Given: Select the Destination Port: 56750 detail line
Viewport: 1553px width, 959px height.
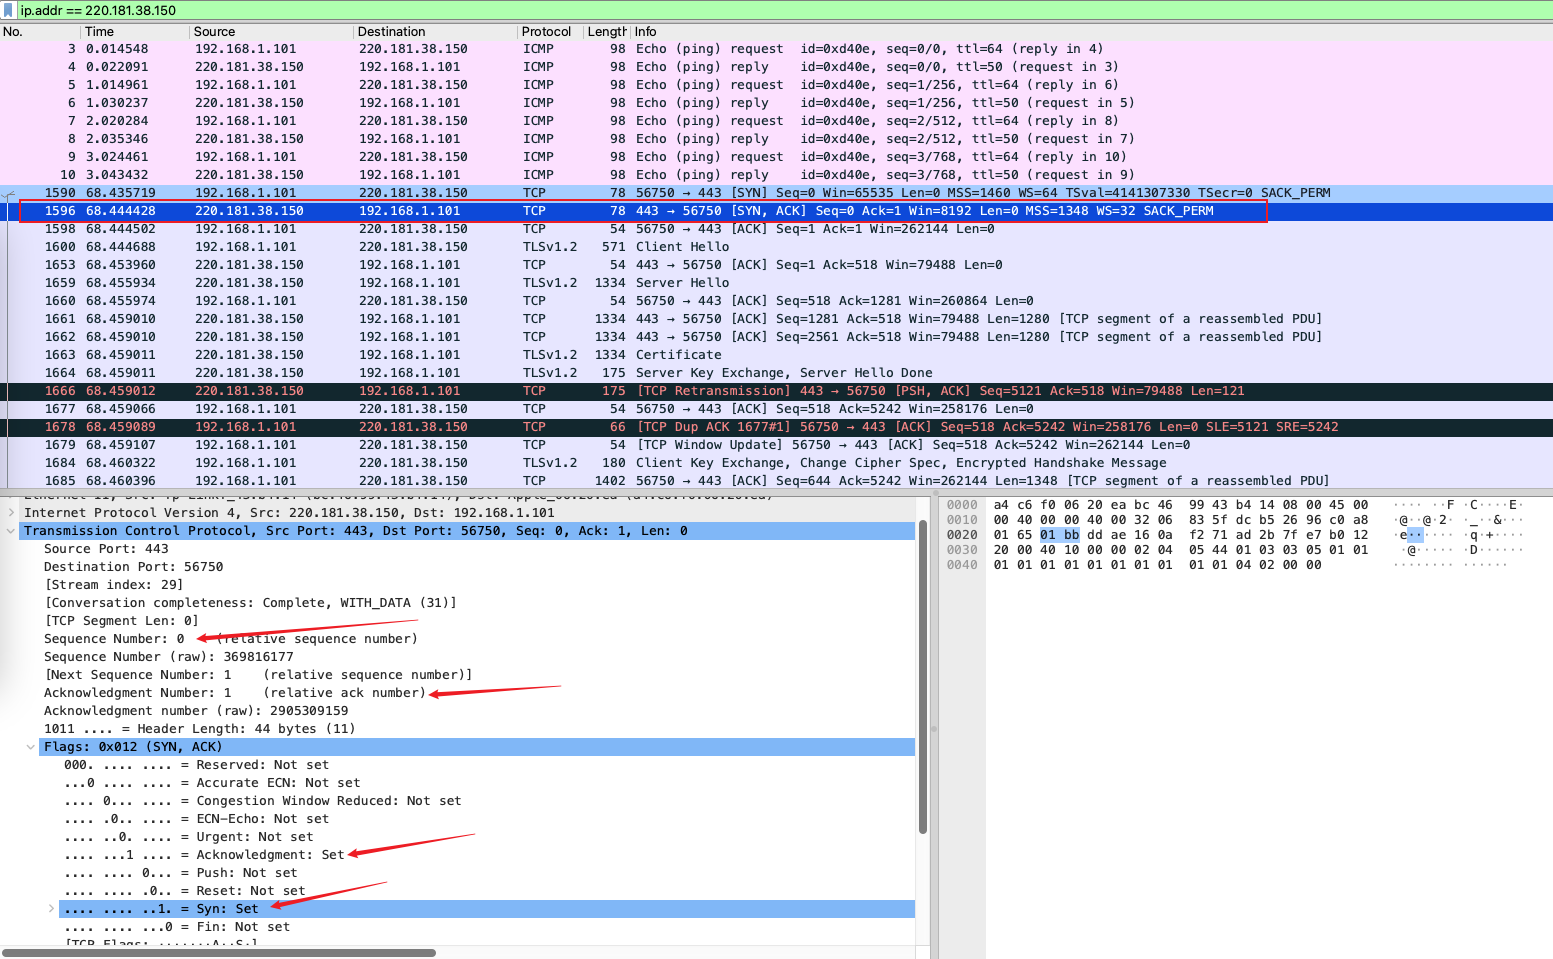Looking at the screenshot, I should [x=134, y=567].
